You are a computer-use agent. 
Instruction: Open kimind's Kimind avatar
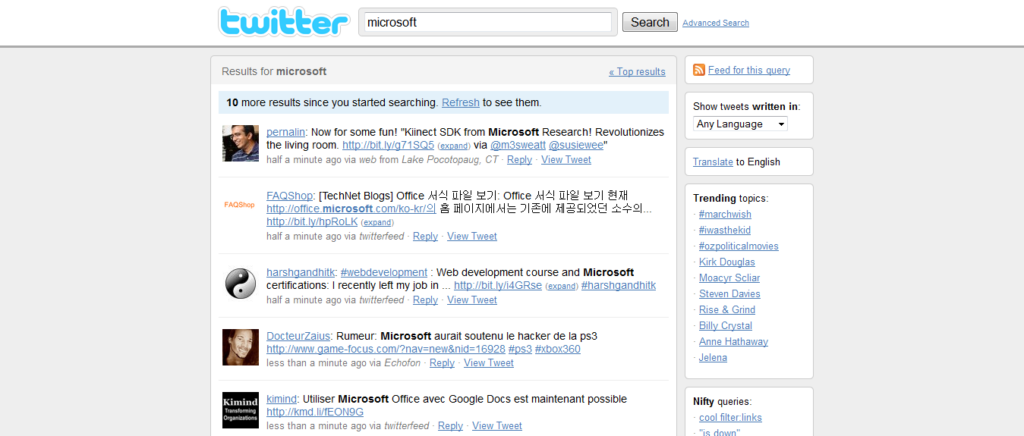pos(240,410)
